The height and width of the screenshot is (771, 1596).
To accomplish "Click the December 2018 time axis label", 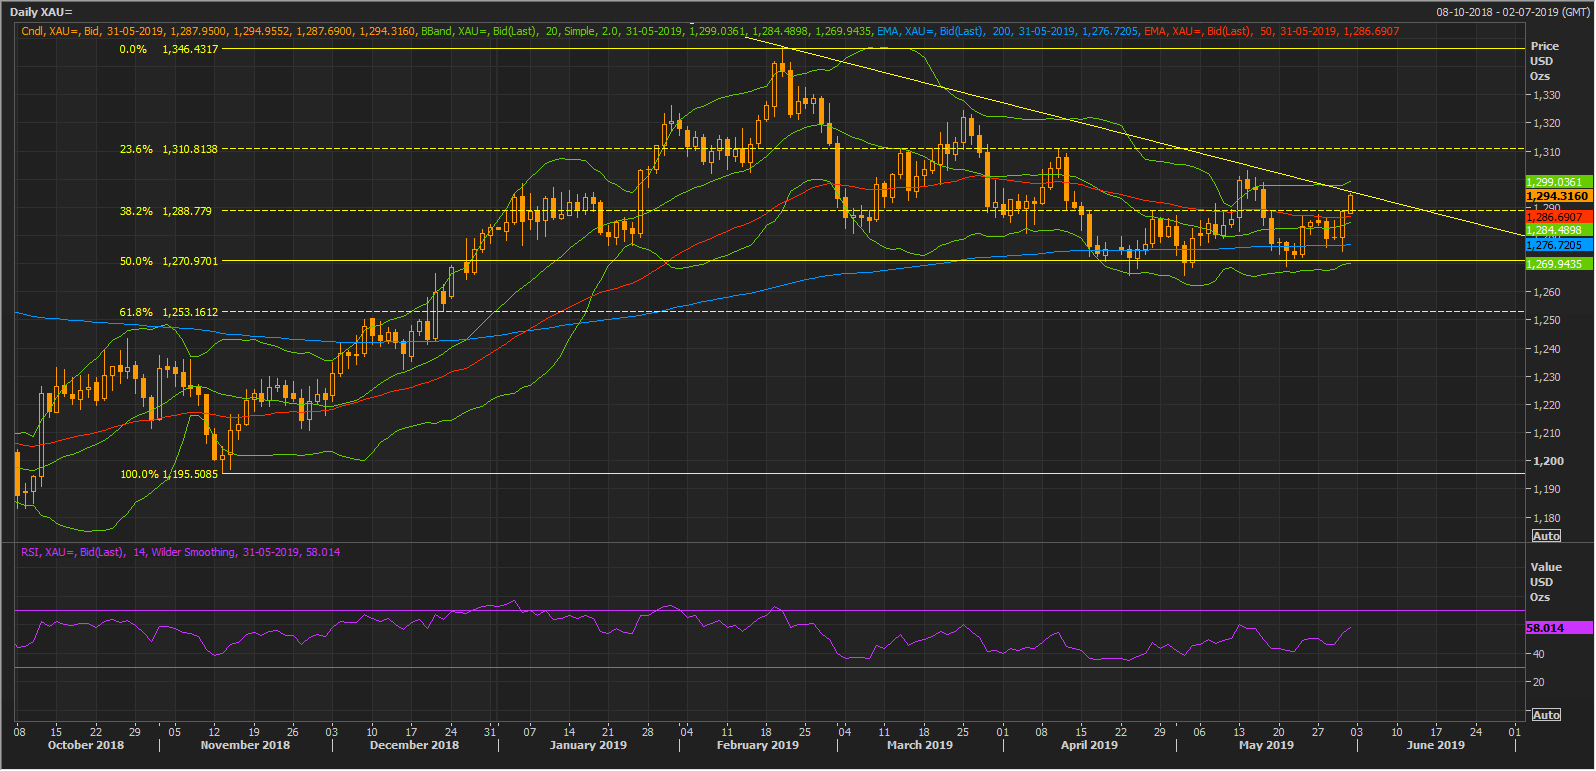I will [x=414, y=745].
